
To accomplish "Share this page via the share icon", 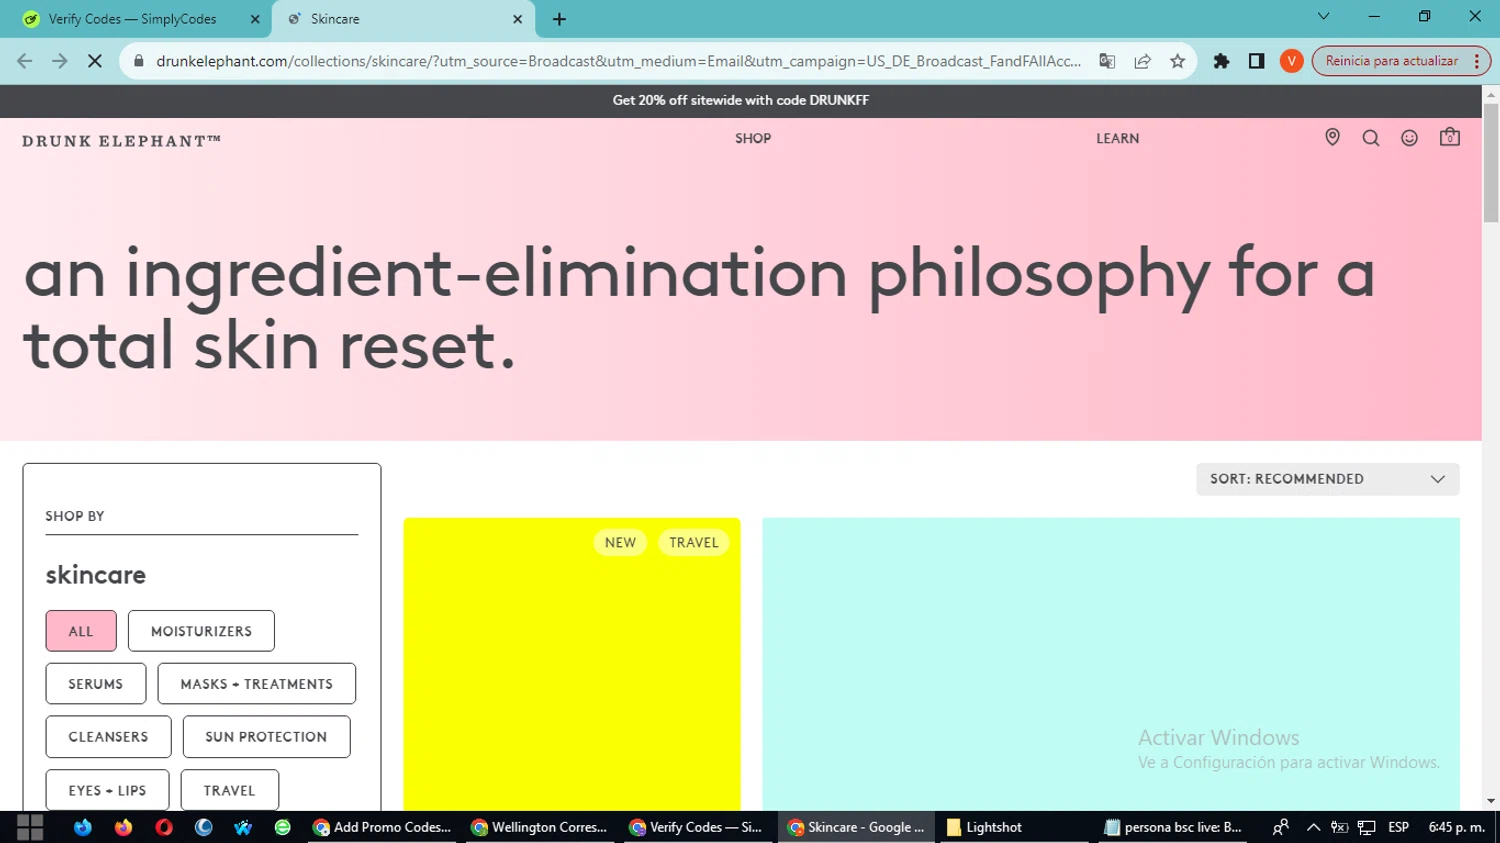I will 1142,61.
